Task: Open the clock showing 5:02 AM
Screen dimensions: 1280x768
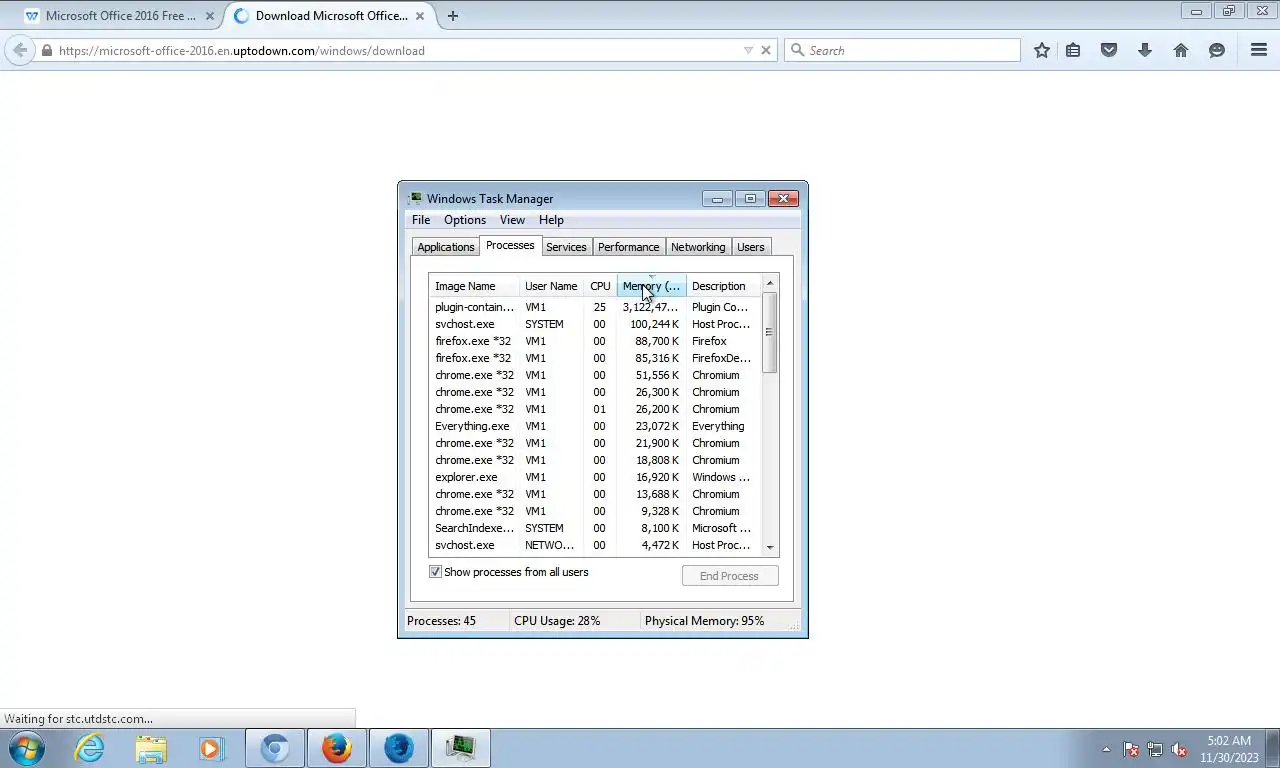Action: [1229, 749]
